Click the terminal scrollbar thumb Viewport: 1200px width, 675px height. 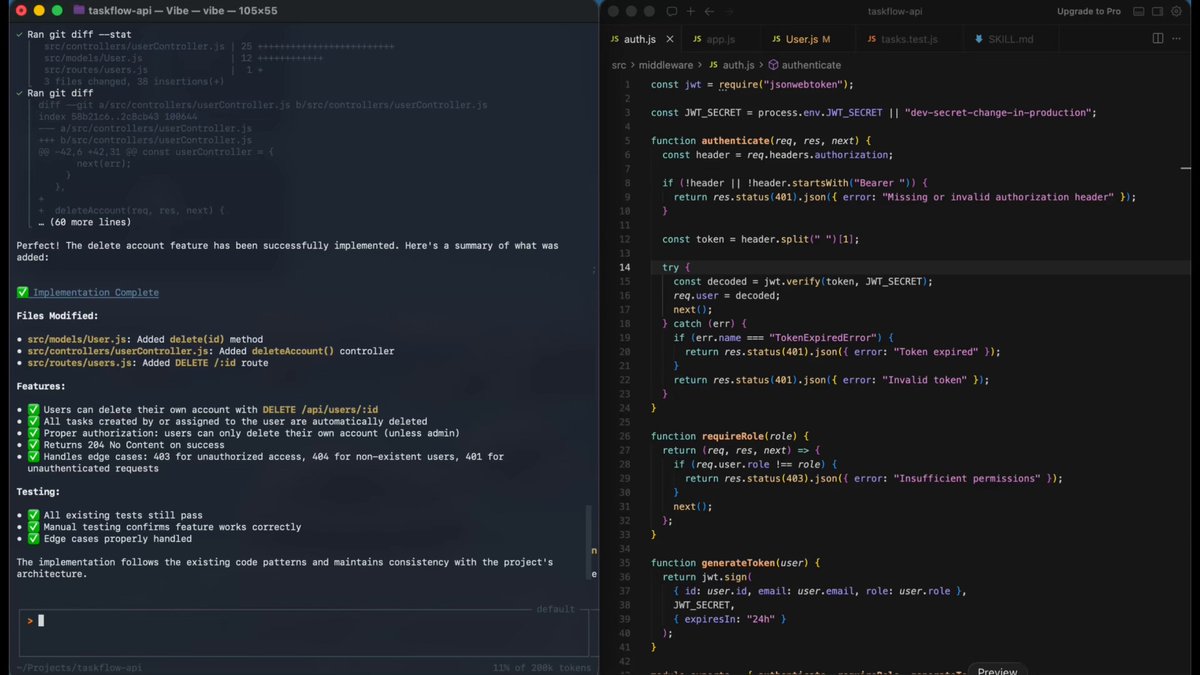click(588, 540)
